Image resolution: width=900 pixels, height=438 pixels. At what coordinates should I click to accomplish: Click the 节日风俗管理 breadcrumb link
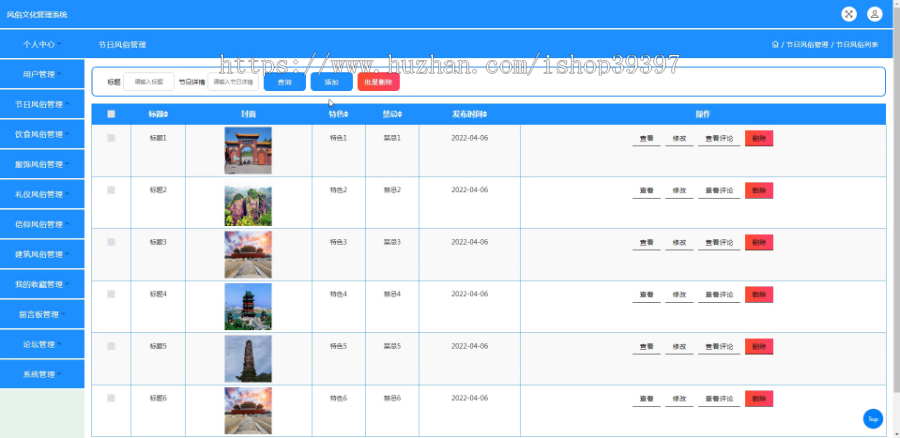[x=806, y=44]
